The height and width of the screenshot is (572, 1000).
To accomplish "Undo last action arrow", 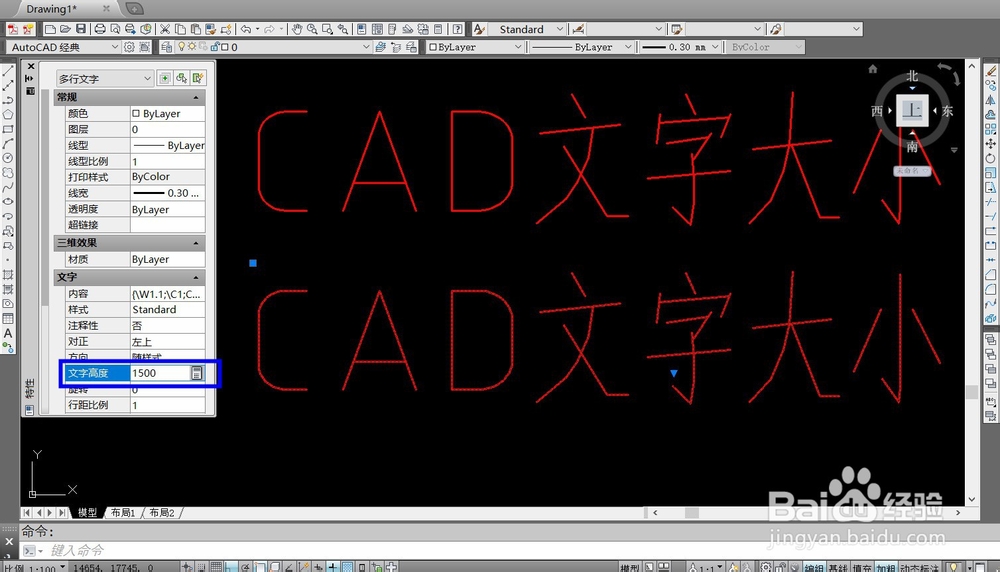I will [246, 29].
